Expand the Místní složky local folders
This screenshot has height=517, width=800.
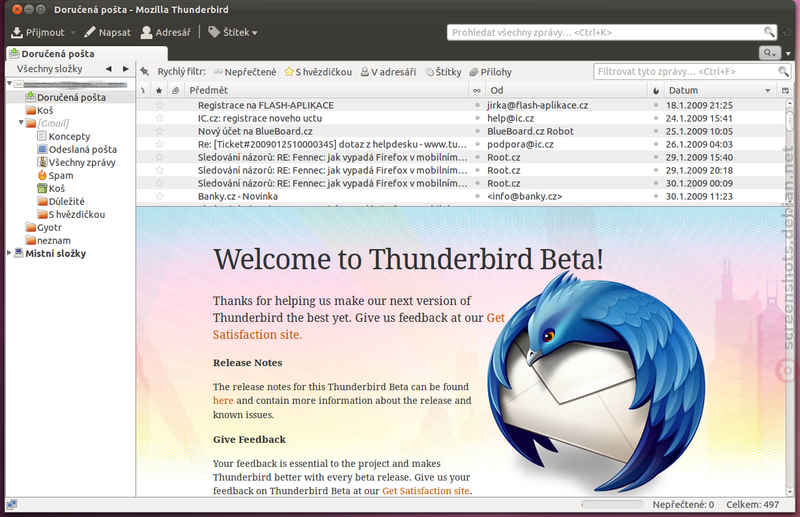click(9, 253)
